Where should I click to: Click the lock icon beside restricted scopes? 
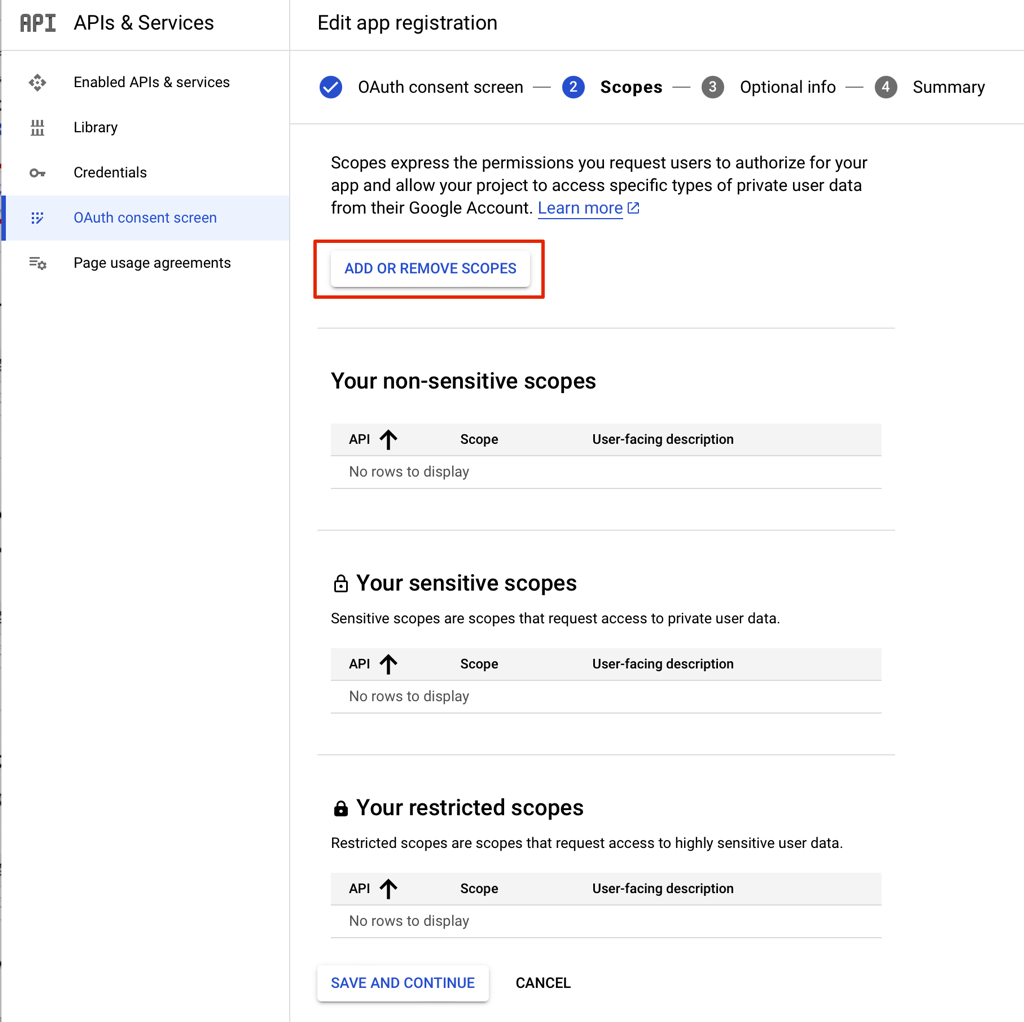pos(340,808)
